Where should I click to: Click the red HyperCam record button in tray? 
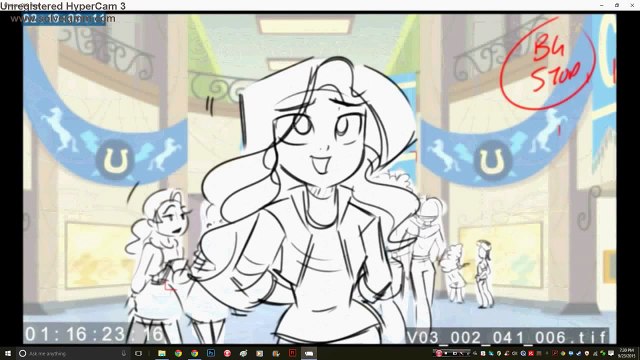(439, 353)
